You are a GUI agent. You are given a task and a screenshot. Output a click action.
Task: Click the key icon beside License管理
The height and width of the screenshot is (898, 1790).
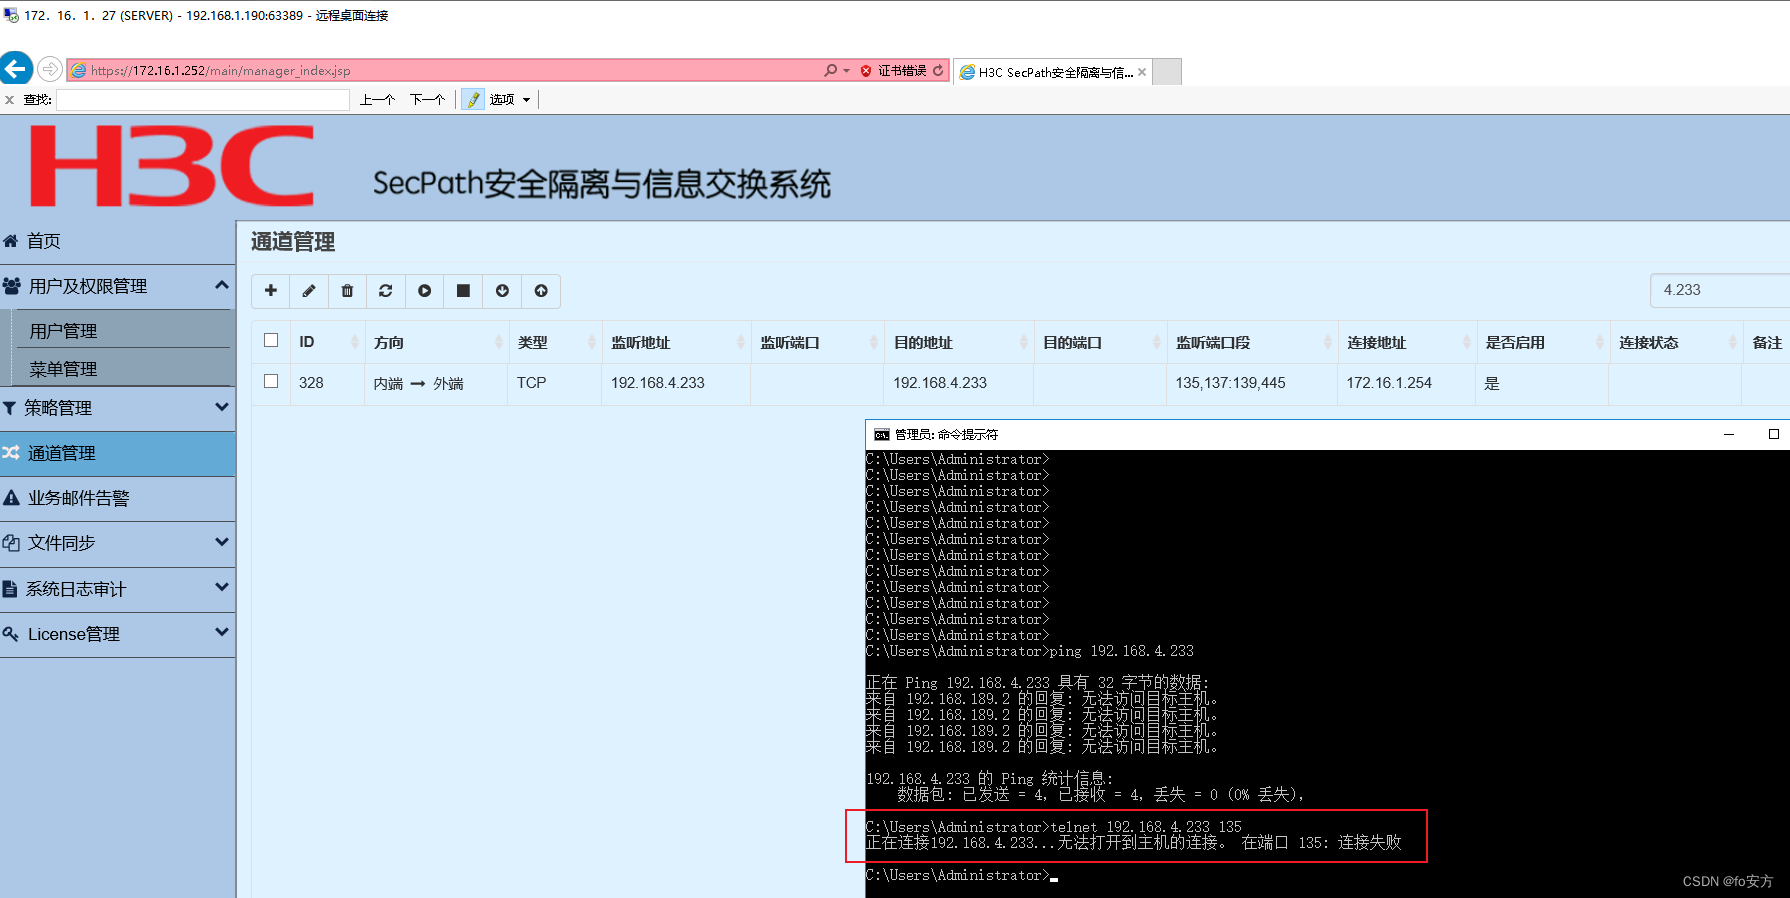[11, 634]
